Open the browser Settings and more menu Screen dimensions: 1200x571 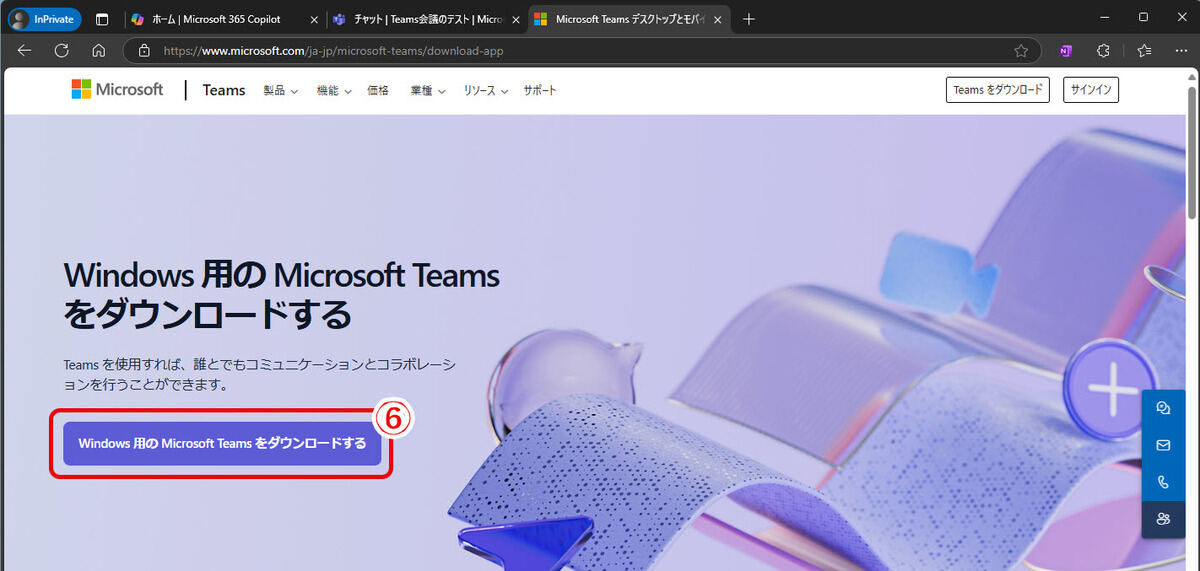(1180, 50)
